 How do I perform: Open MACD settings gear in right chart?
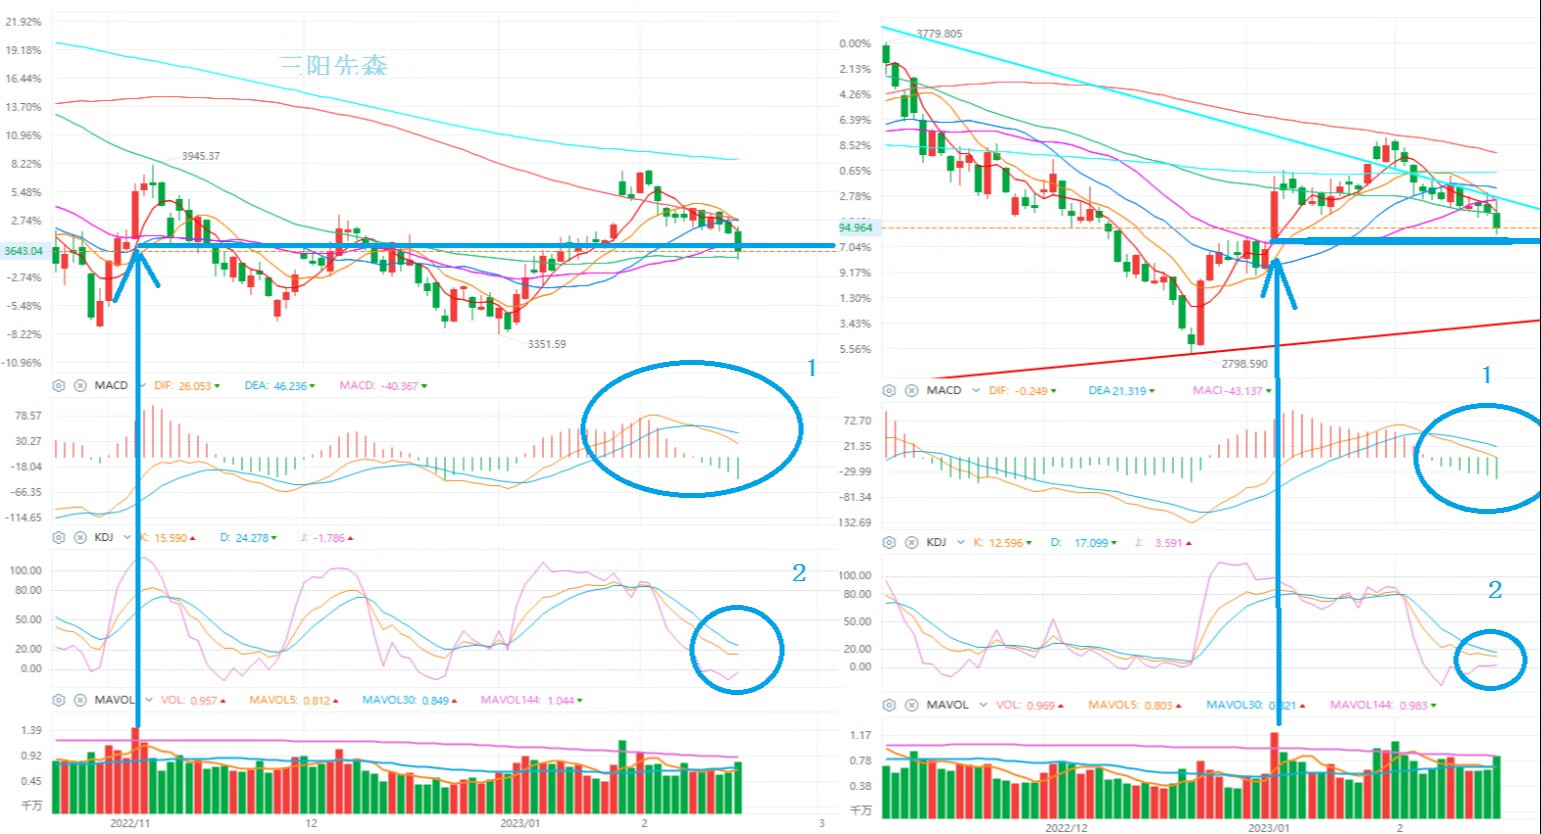[x=891, y=390]
